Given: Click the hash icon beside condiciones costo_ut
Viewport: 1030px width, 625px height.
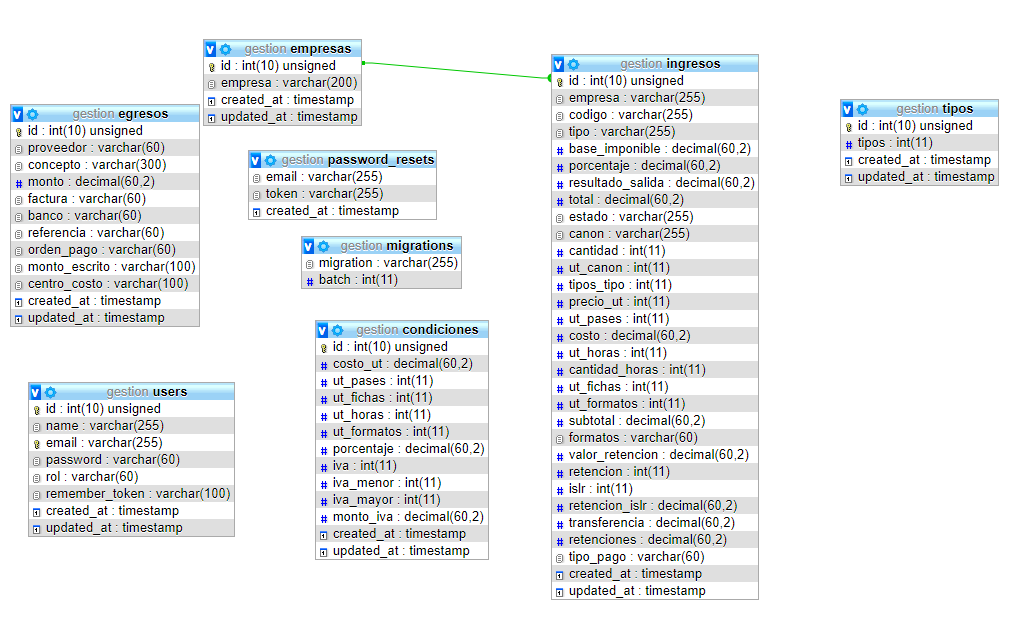Looking at the screenshot, I should click(324, 365).
